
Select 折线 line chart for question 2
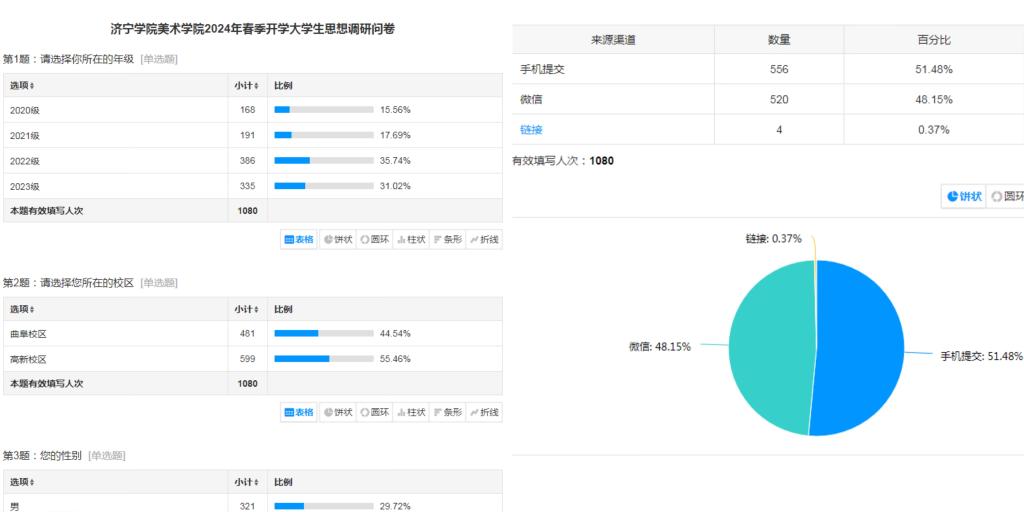(x=484, y=412)
